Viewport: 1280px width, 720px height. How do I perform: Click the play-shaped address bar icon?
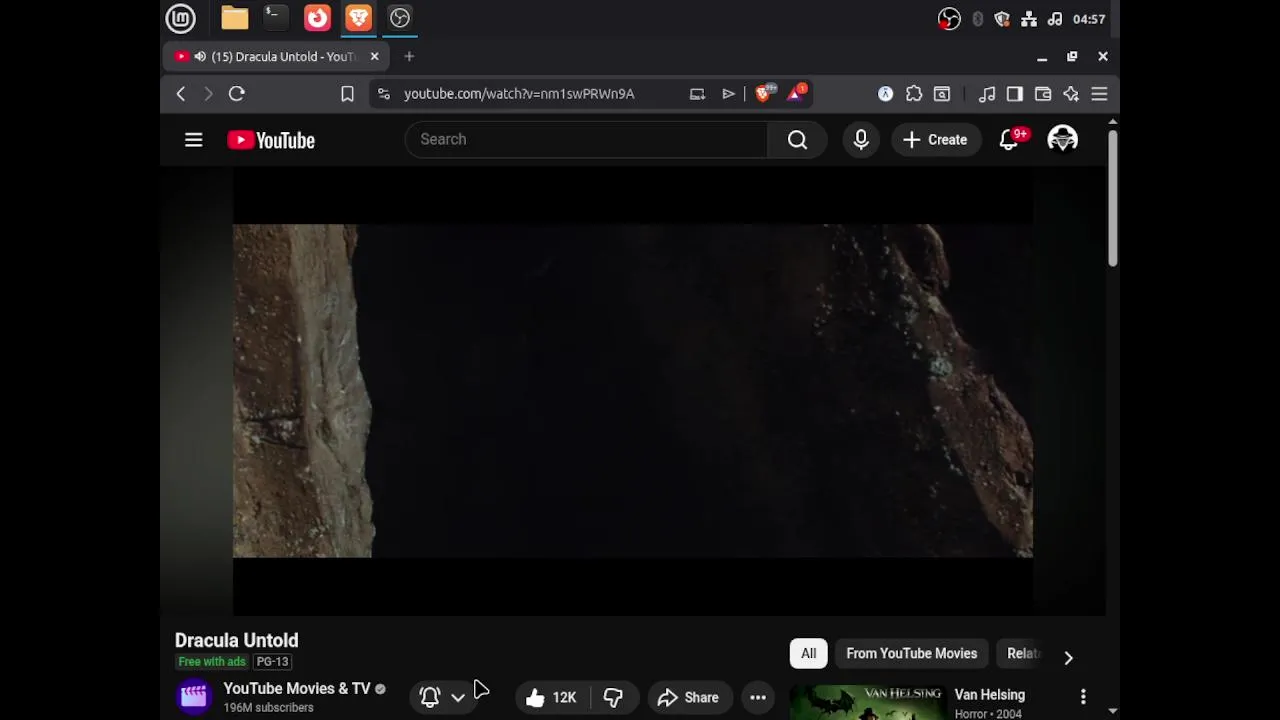tap(728, 94)
